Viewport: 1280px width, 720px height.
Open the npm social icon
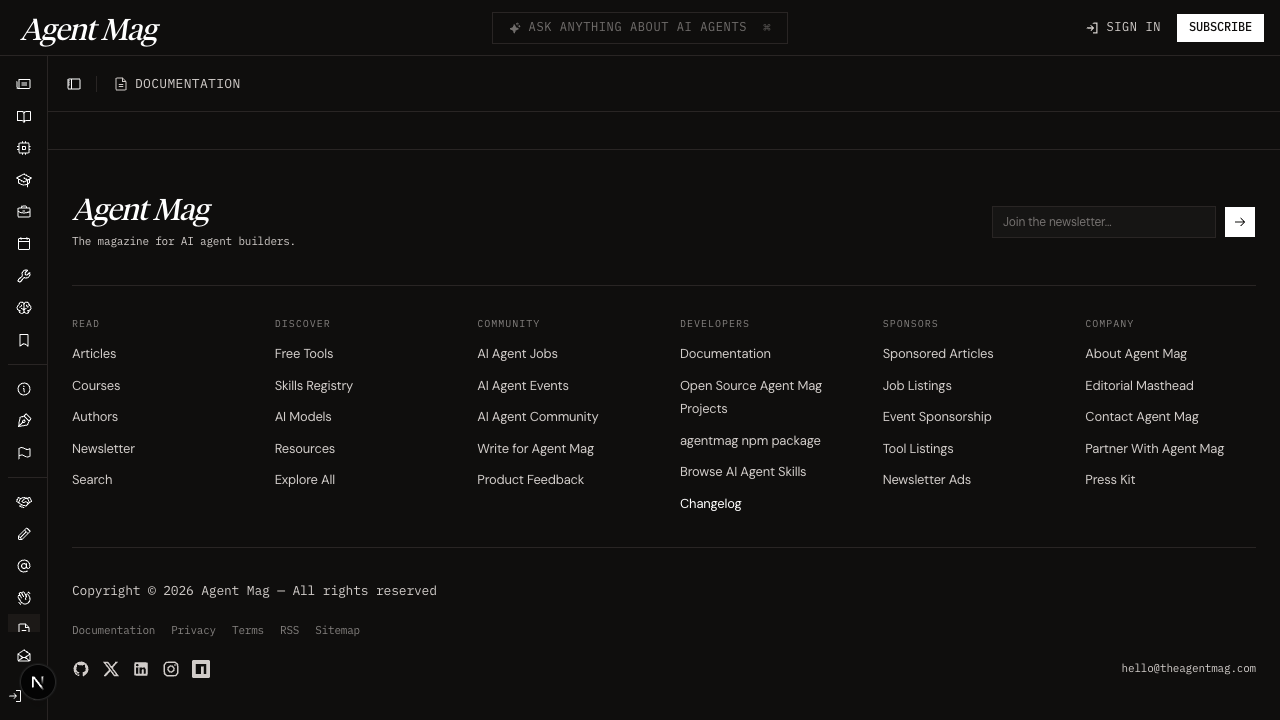coord(201,669)
